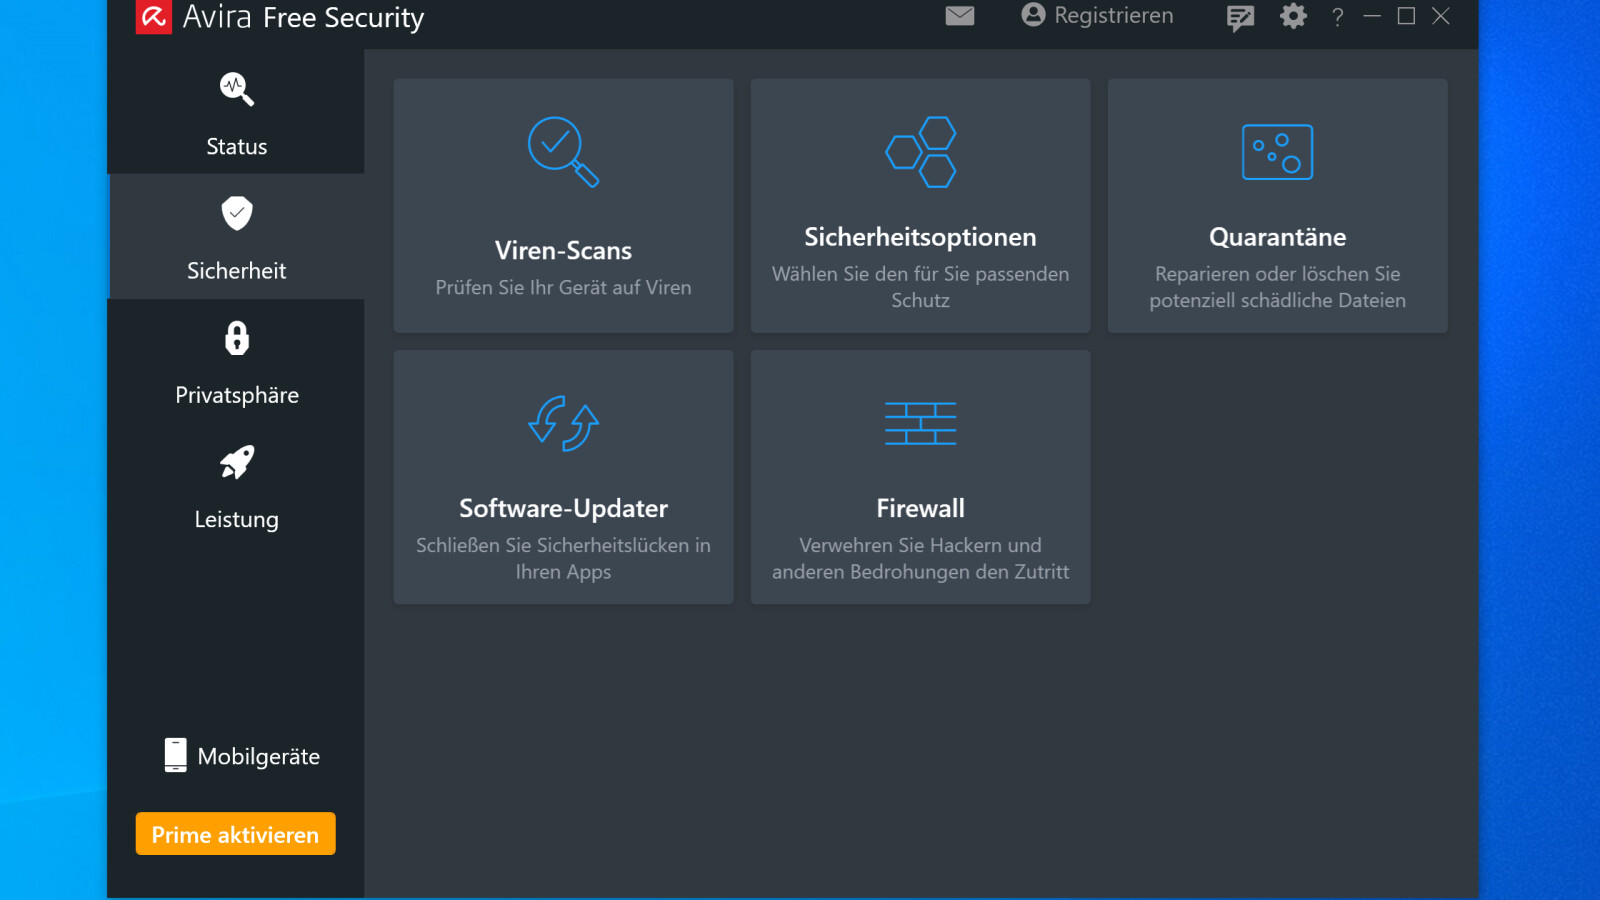Click the Registrieren account link

(x=1096, y=16)
